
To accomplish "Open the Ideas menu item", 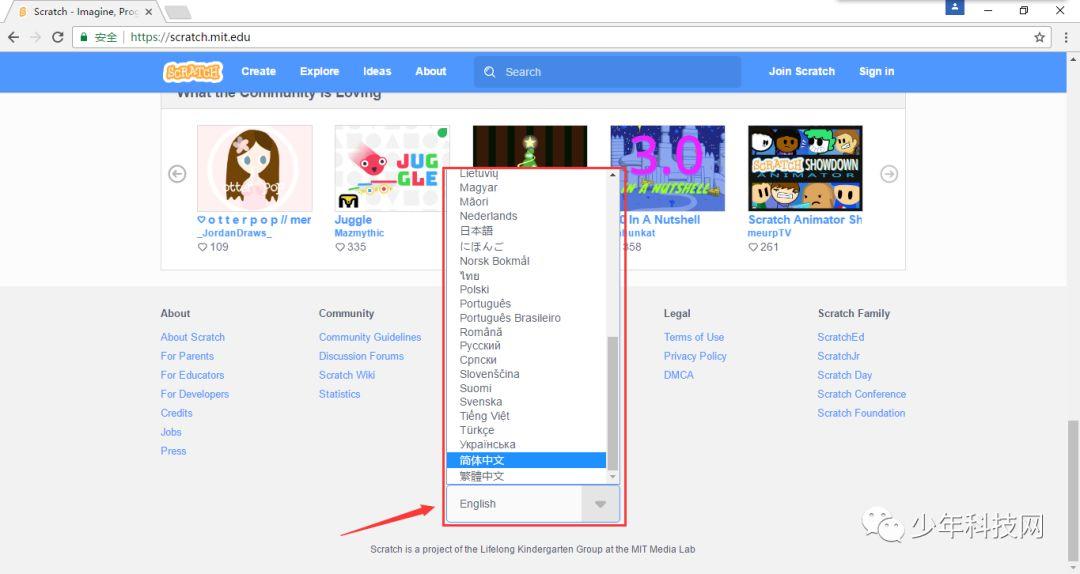I will point(377,71).
